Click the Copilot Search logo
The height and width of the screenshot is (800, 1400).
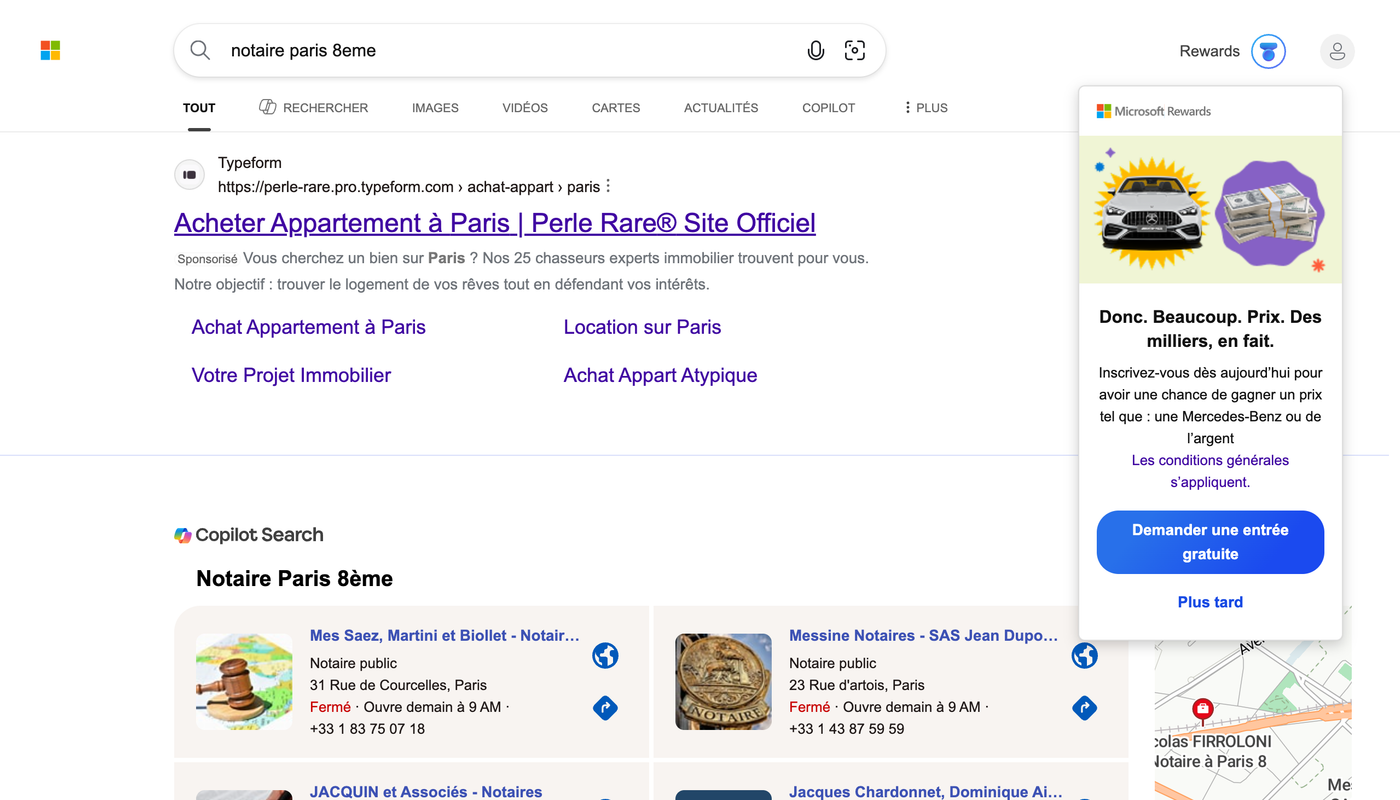[249, 535]
